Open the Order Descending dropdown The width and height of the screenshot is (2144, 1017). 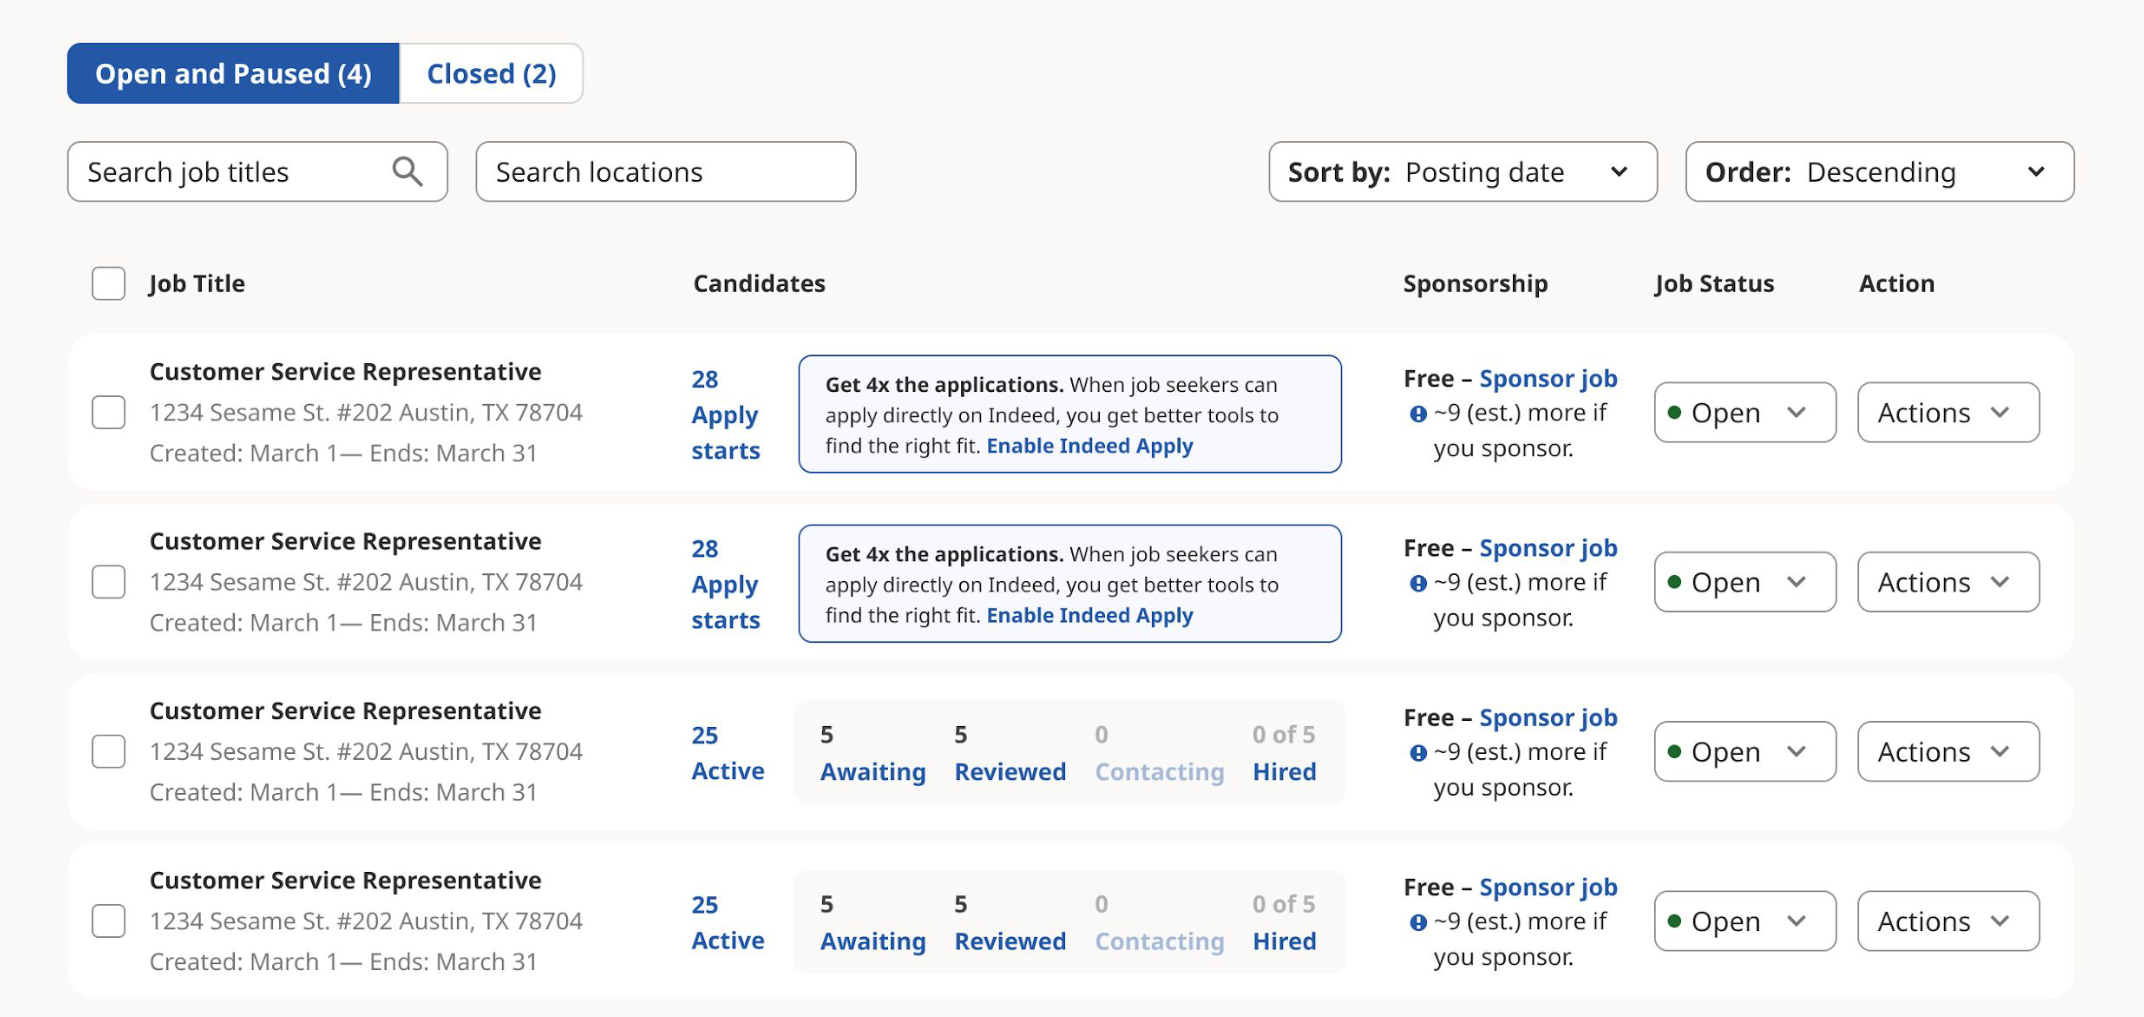pyautogui.click(x=1878, y=171)
